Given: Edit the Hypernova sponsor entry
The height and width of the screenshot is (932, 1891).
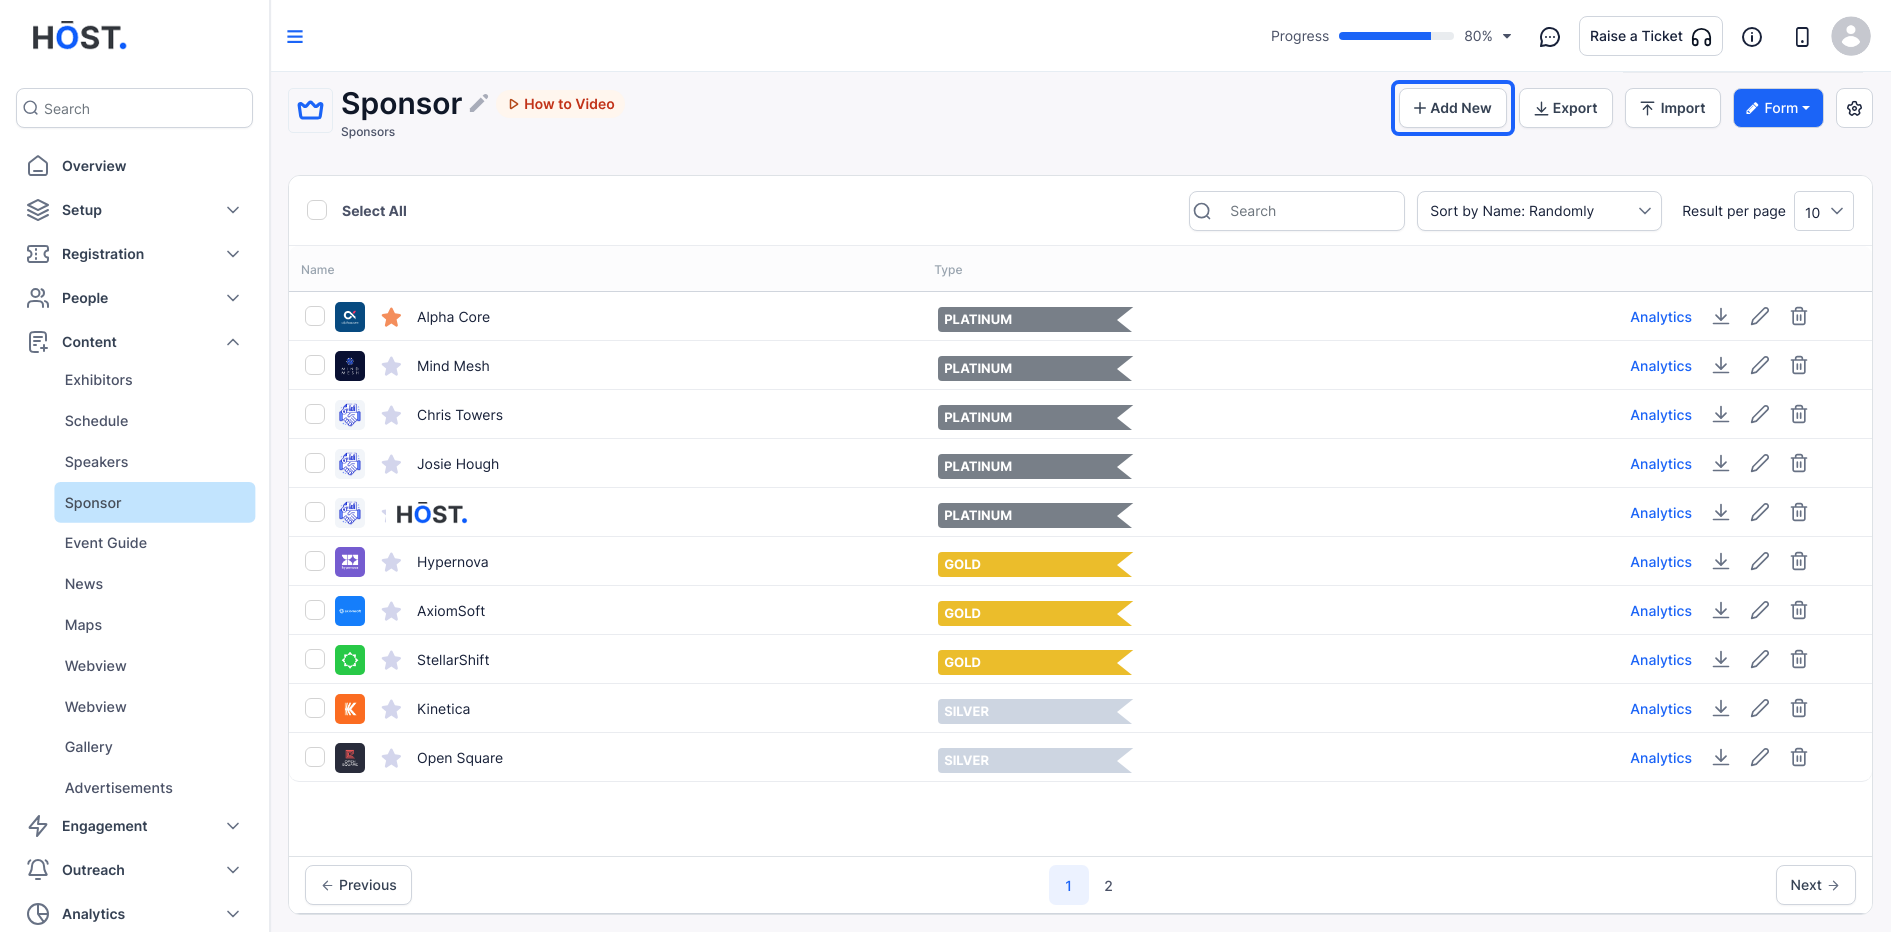Looking at the screenshot, I should pyautogui.click(x=1760, y=562).
